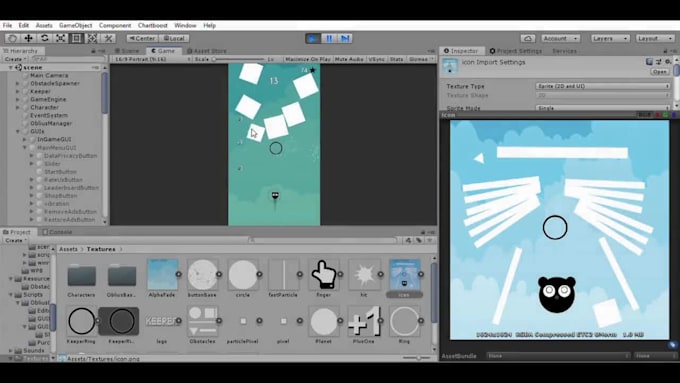680x383 pixels.
Task: Select the KeeperRing texture
Action: [x=81, y=325]
